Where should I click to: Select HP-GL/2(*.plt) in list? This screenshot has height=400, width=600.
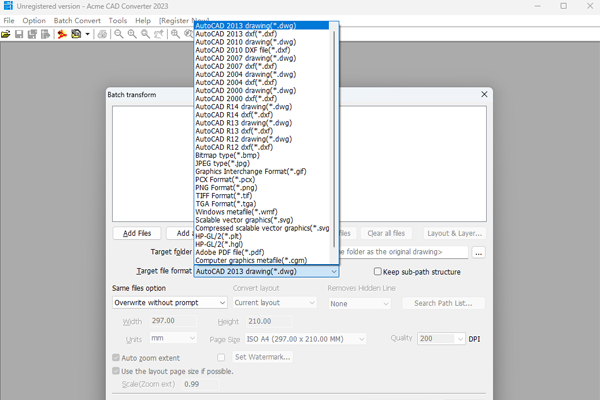(x=262, y=236)
